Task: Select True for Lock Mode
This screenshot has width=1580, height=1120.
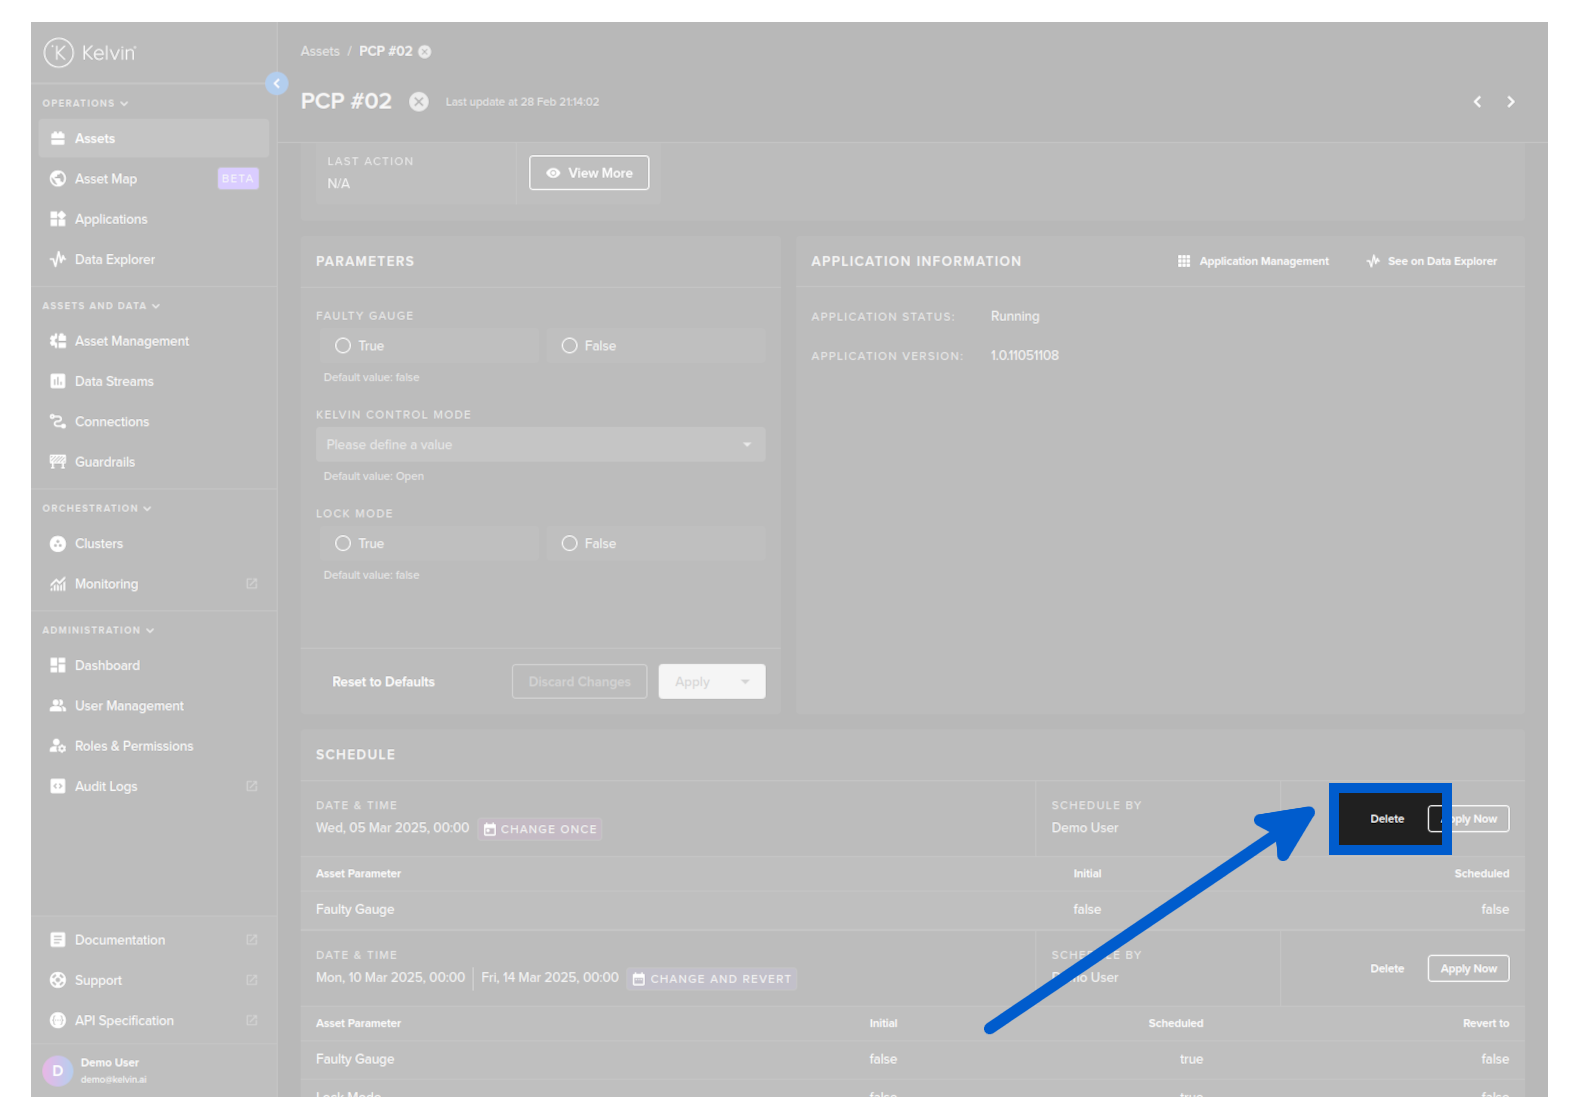Action: pos(343,544)
